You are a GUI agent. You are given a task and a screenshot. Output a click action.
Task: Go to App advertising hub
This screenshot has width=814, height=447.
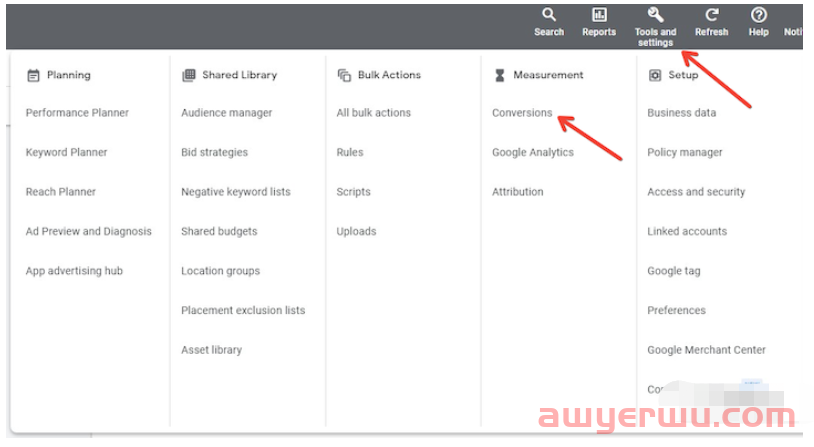pyautogui.click(x=74, y=270)
